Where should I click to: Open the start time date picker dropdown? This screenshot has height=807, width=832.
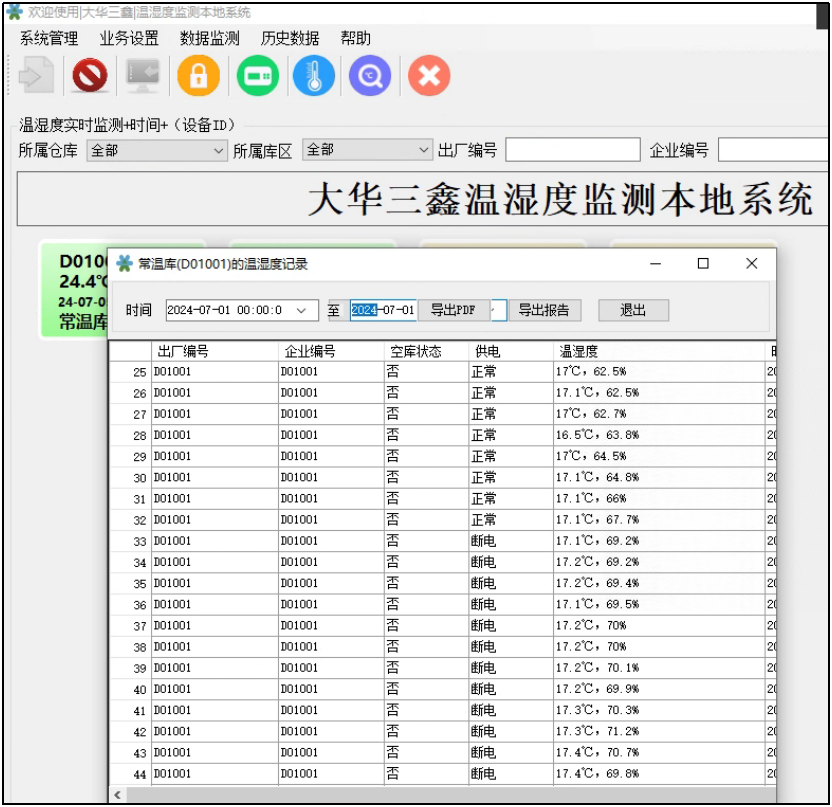(301, 311)
